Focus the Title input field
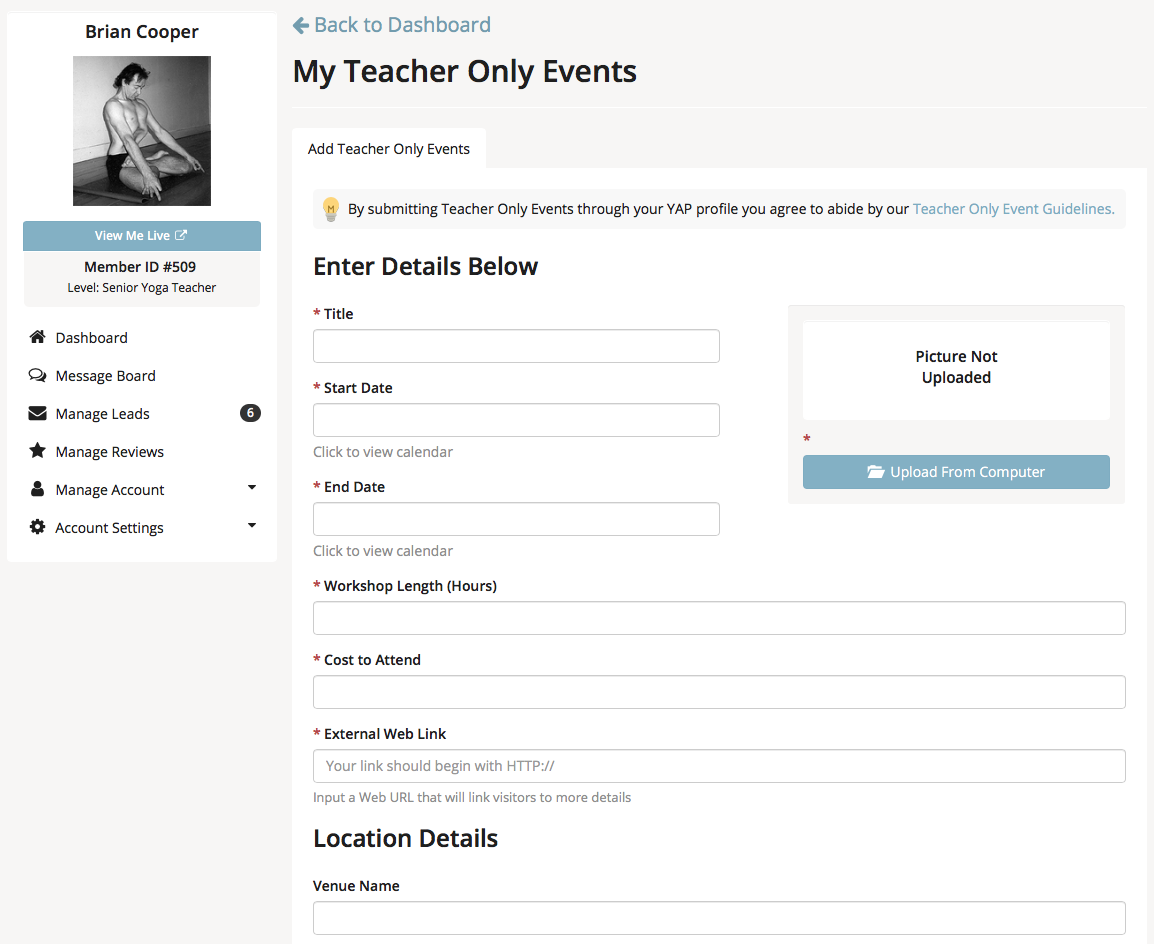This screenshot has height=944, width=1154. 516,346
